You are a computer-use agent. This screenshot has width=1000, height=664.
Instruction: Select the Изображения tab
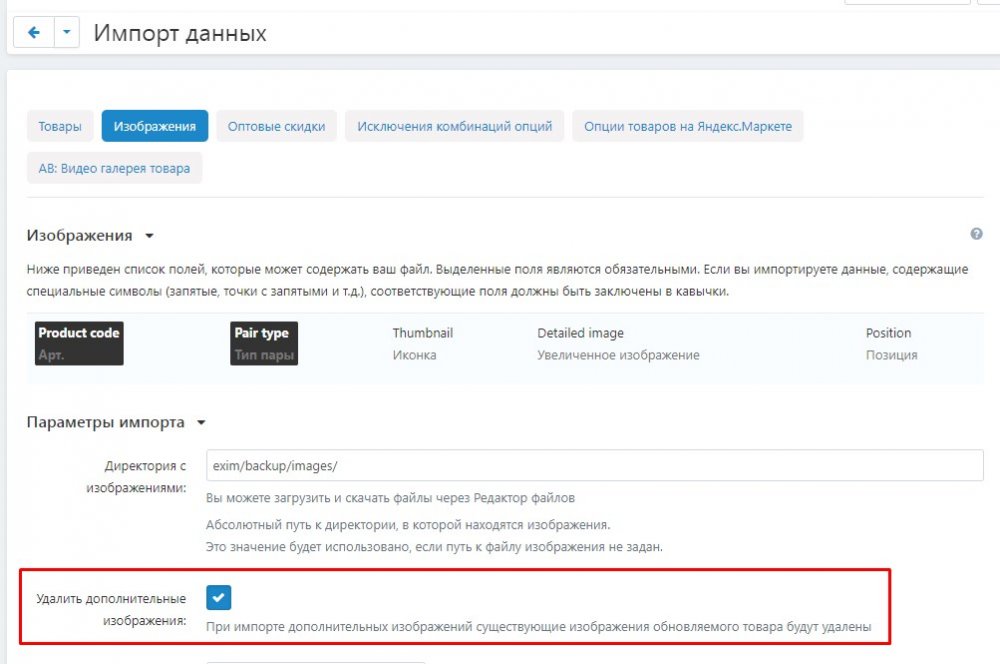pos(154,127)
